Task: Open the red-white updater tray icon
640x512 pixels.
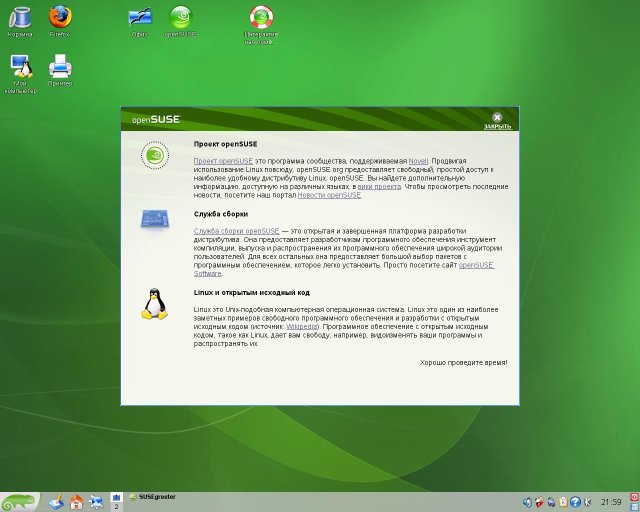Action: [540, 502]
